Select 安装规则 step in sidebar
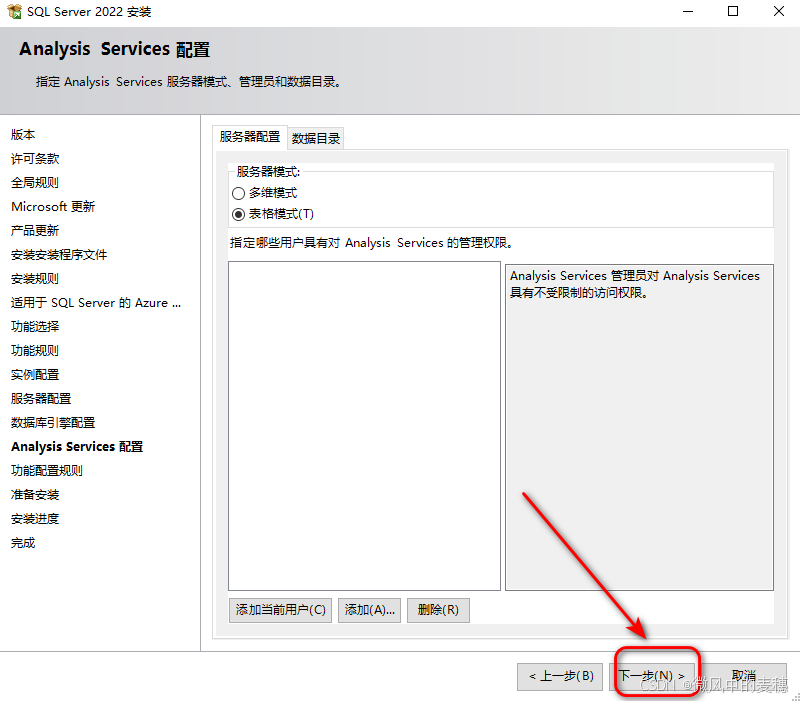 [x=35, y=279]
